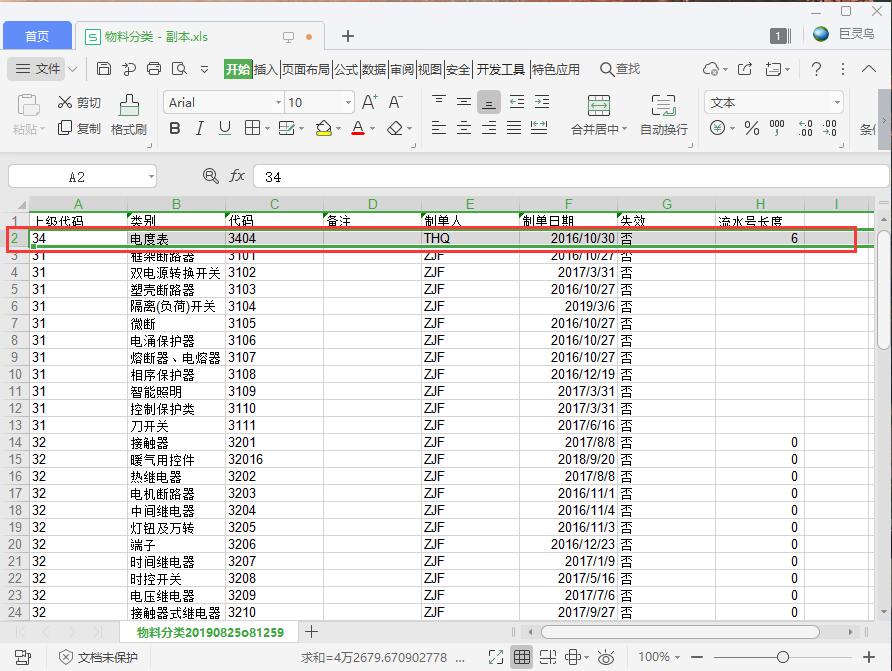Image resolution: width=892 pixels, height=671 pixels.
Task: Click the zoom slider handle in status bar
Action: [782, 657]
